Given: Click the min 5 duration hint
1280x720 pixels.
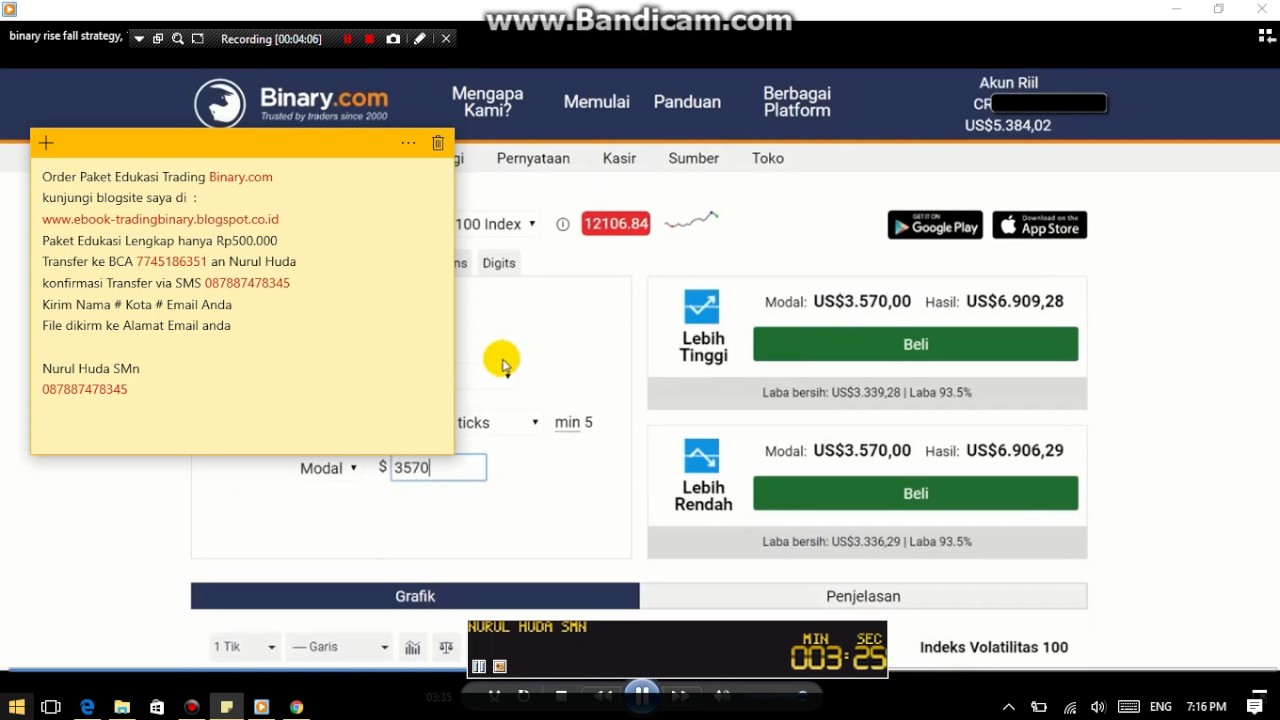Looking at the screenshot, I should coord(574,422).
